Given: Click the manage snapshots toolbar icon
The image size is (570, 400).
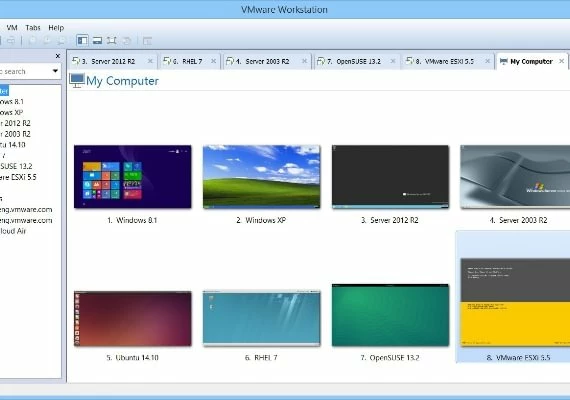Looking at the screenshot, I should point(62,41).
